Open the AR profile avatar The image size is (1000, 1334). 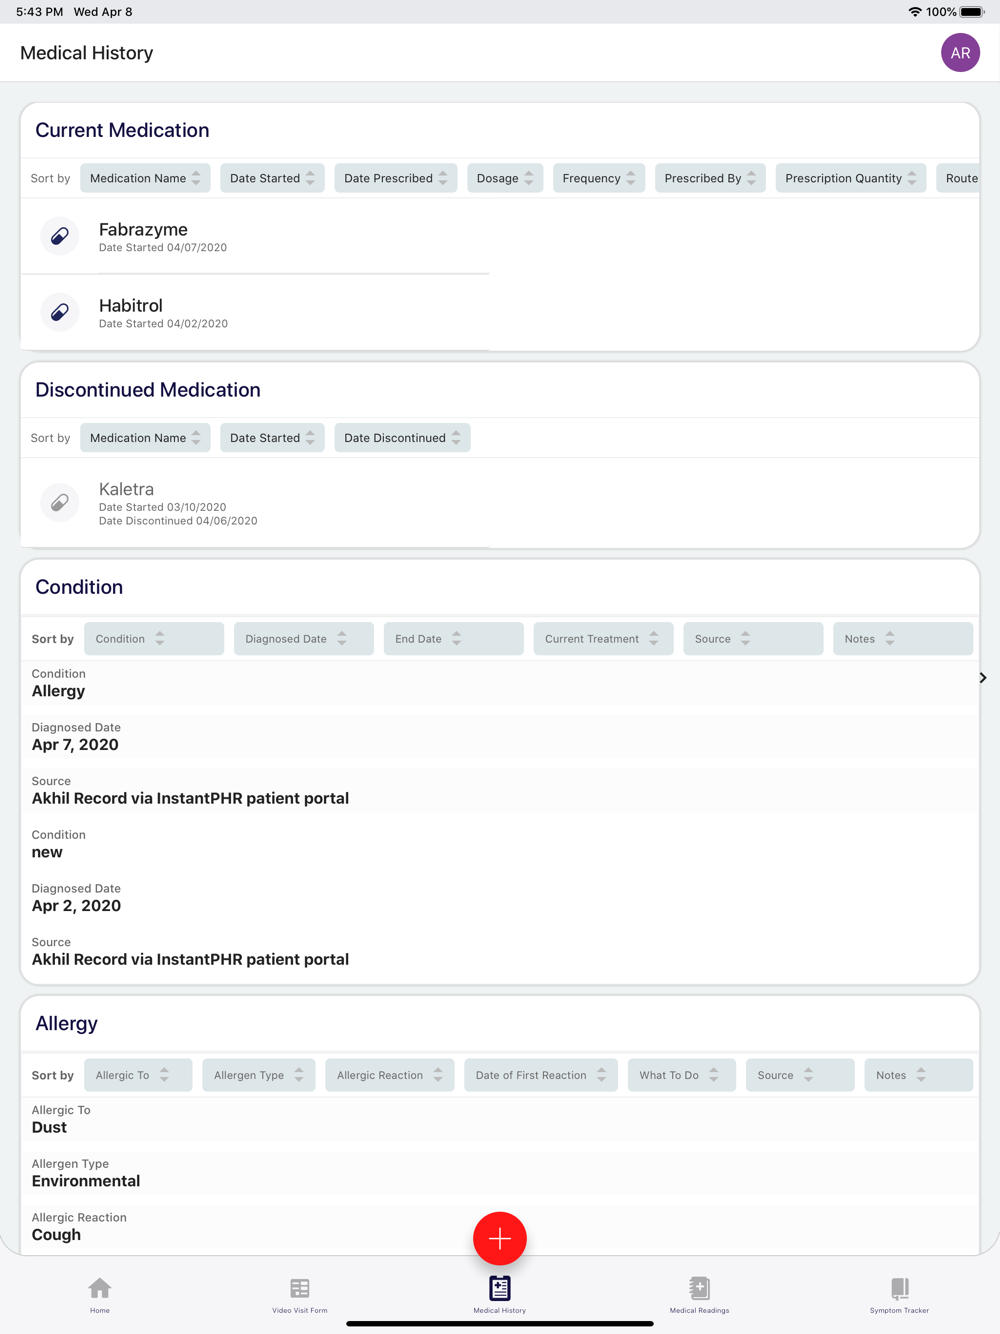pyautogui.click(x=960, y=53)
